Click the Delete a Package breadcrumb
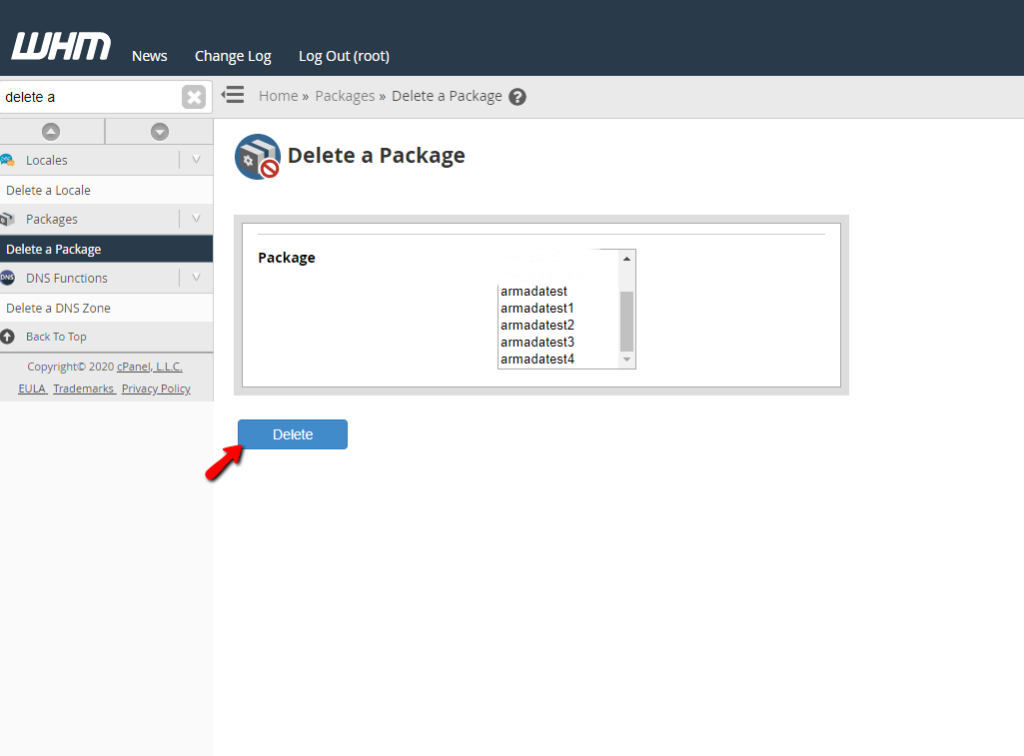Screen dimensions: 1024x756 pyautogui.click(x=447, y=96)
